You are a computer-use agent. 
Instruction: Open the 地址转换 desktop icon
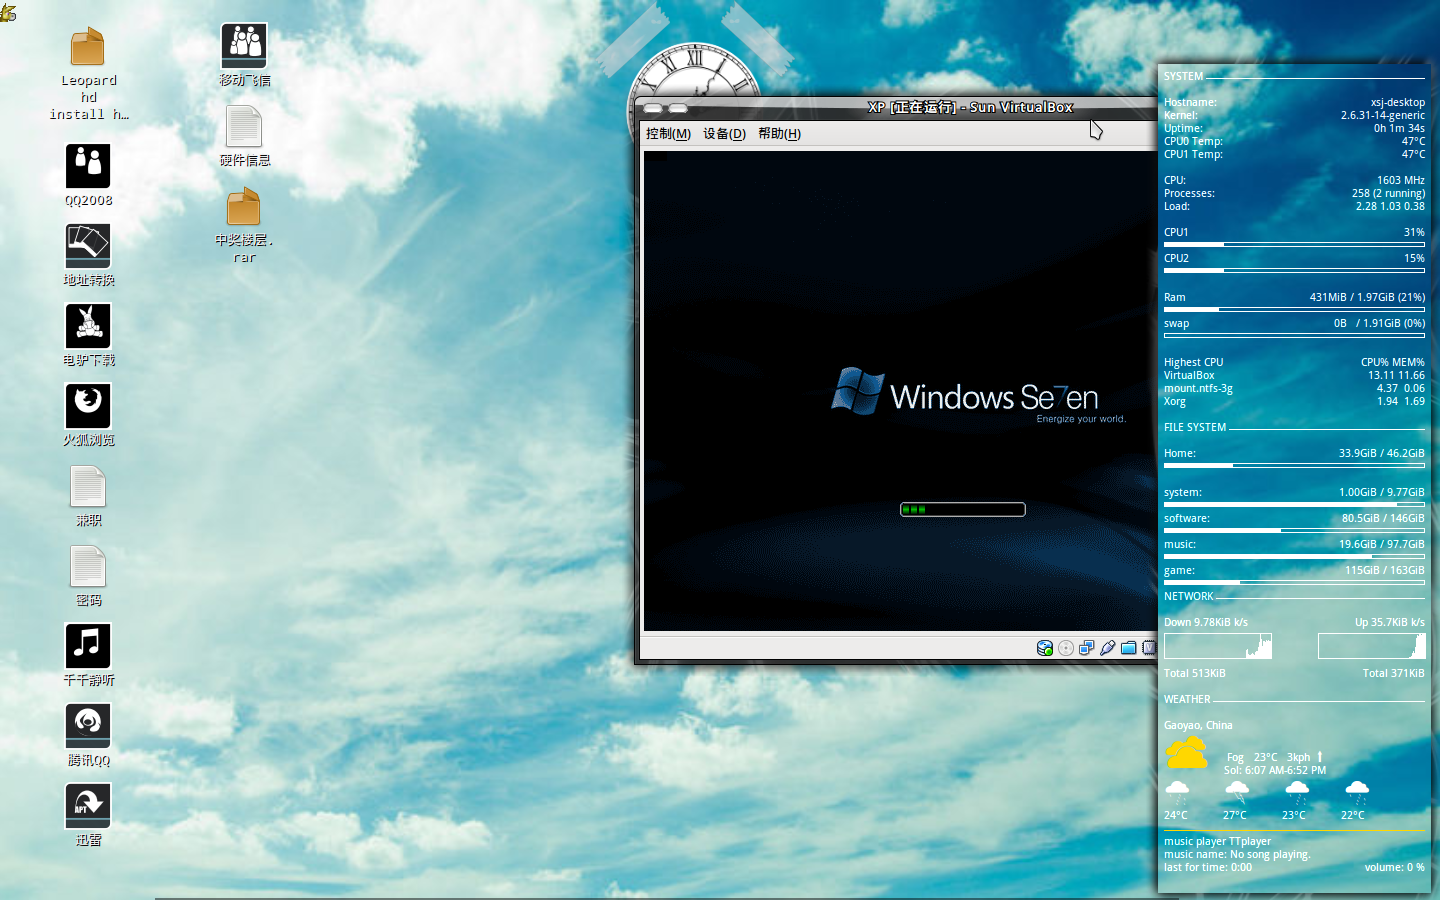88,246
